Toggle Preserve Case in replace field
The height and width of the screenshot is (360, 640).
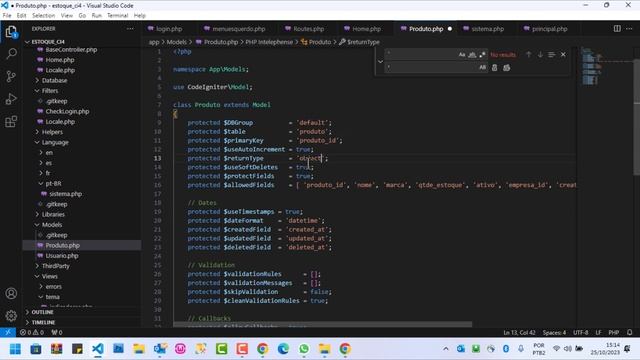[x=482, y=68]
